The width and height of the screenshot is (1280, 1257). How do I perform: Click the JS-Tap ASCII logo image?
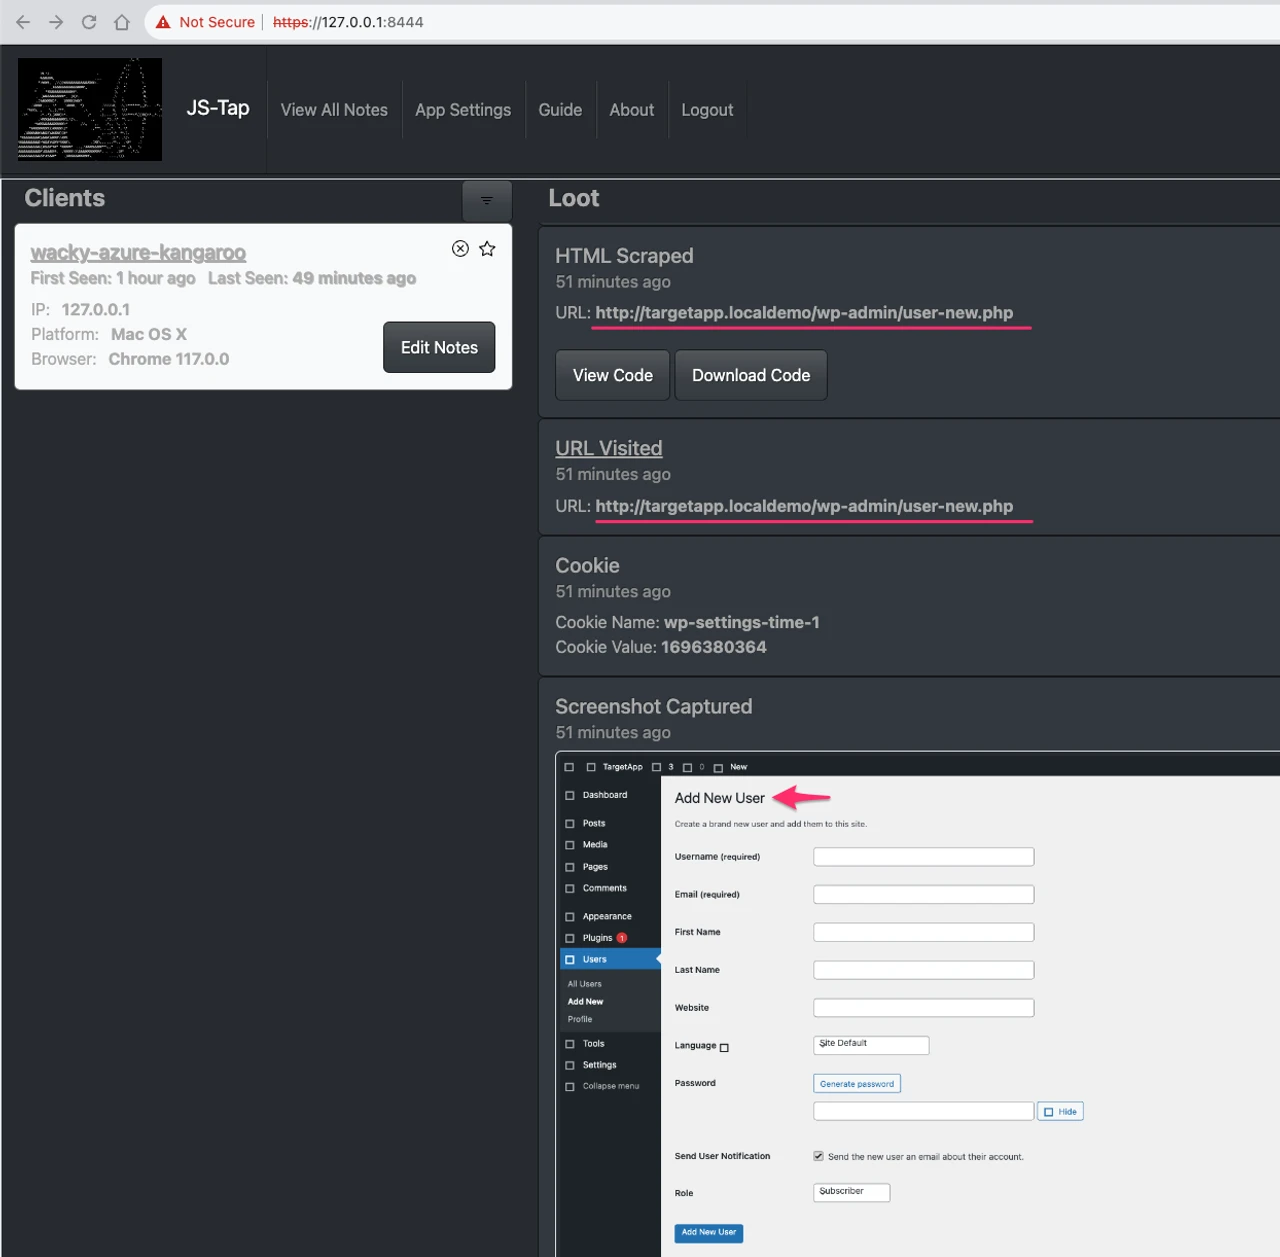(90, 109)
